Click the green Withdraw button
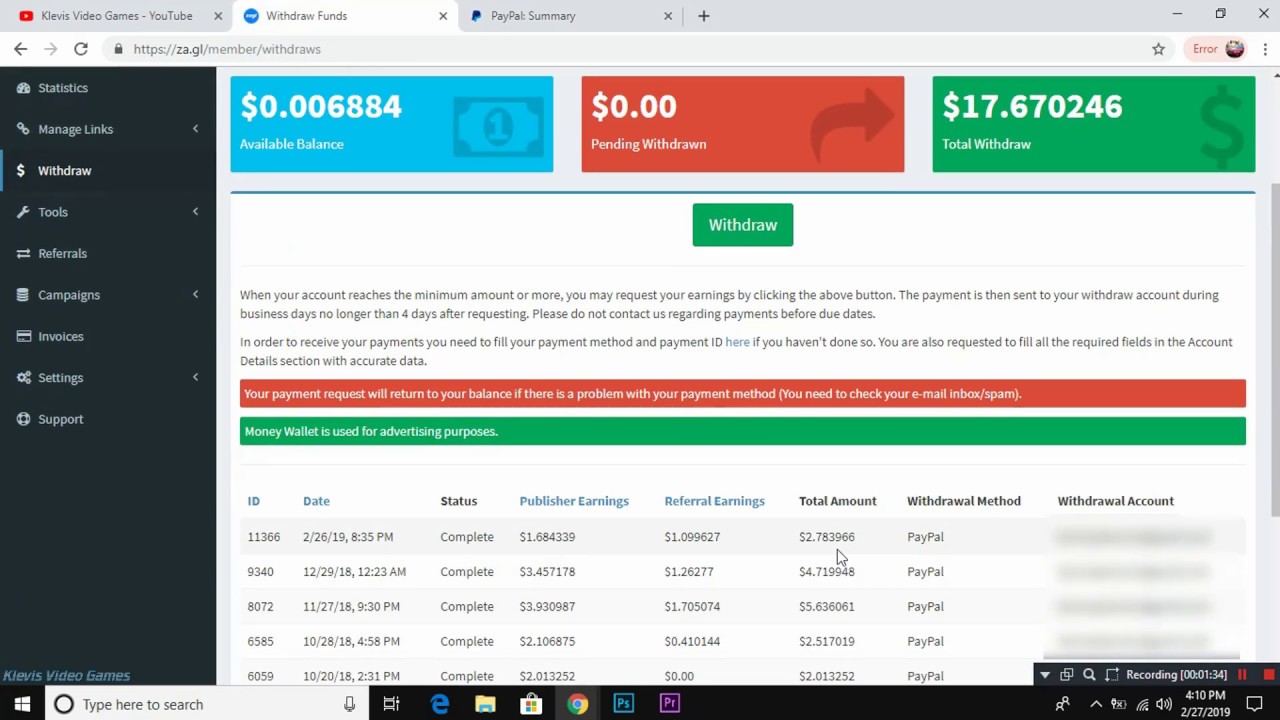1280x720 pixels. point(743,225)
